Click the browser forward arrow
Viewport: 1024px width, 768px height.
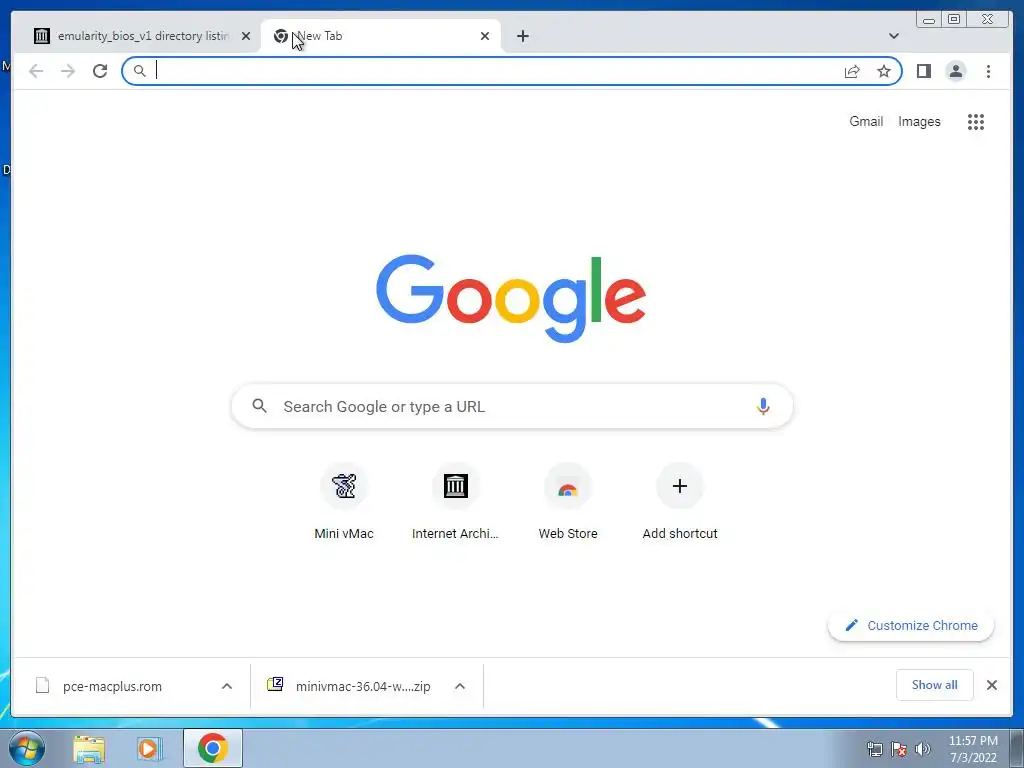pyautogui.click(x=68, y=71)
